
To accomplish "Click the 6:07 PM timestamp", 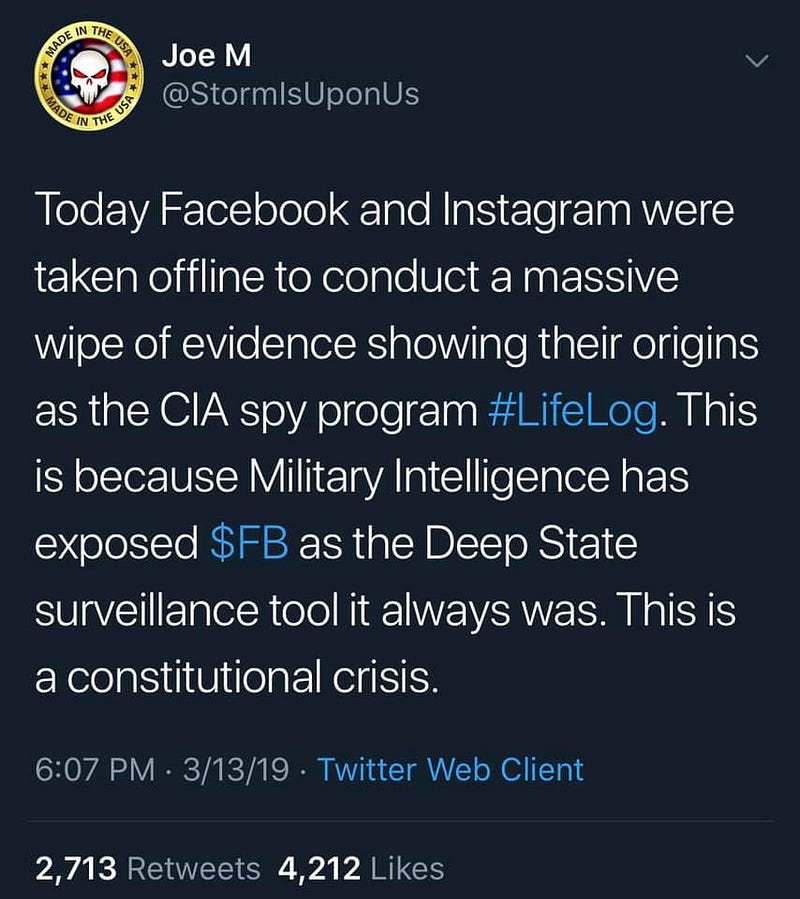I will [x=95, y=769].
